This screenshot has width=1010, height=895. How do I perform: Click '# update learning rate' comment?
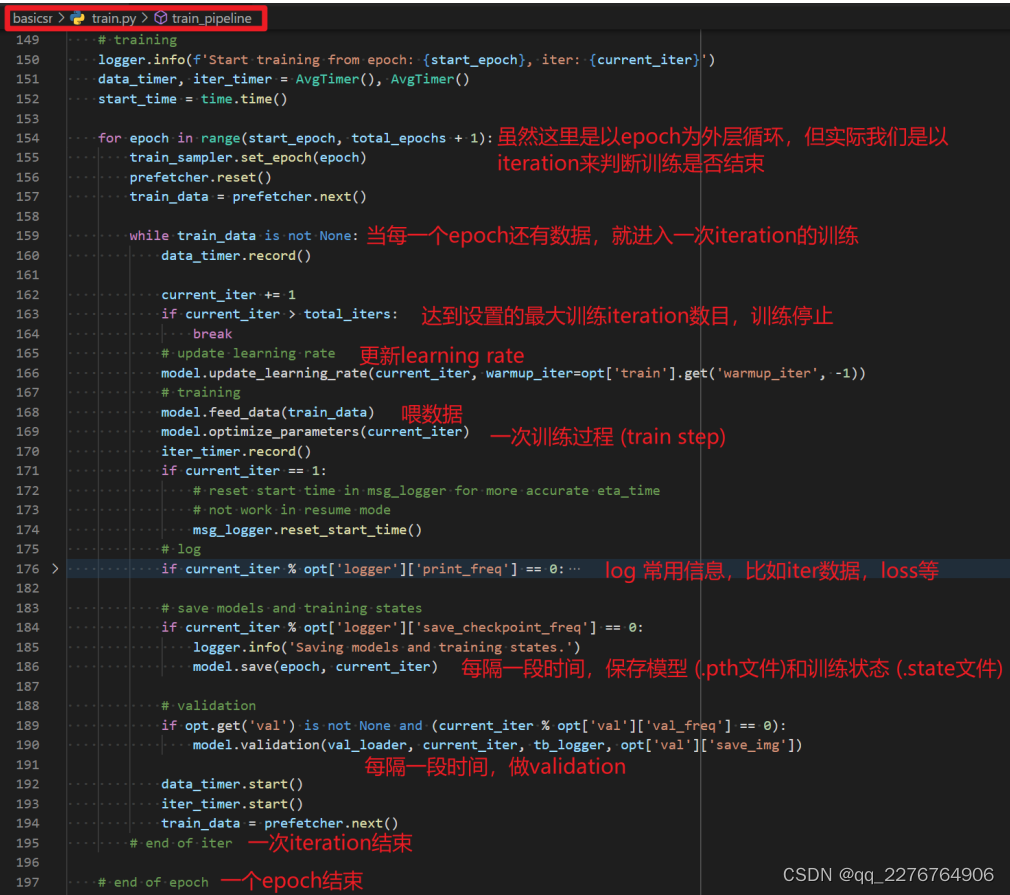(248, 353)
